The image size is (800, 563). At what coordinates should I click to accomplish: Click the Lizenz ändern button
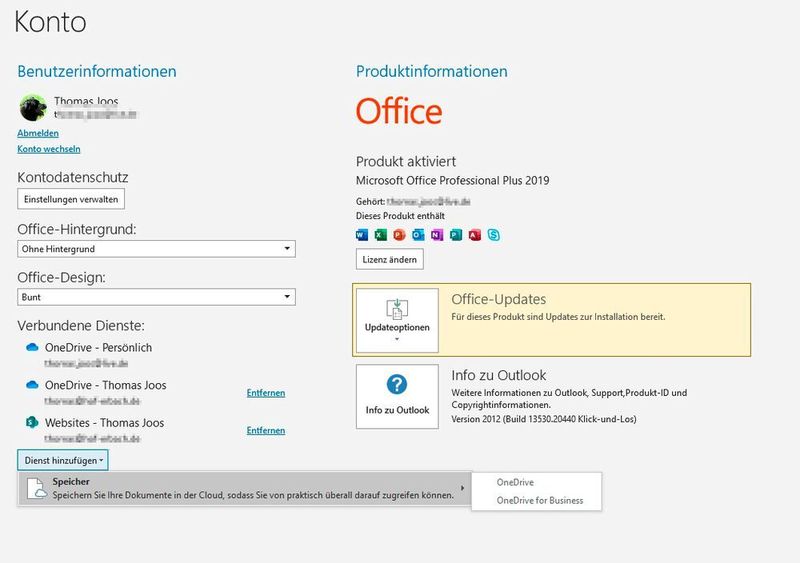tap(390, 259)
